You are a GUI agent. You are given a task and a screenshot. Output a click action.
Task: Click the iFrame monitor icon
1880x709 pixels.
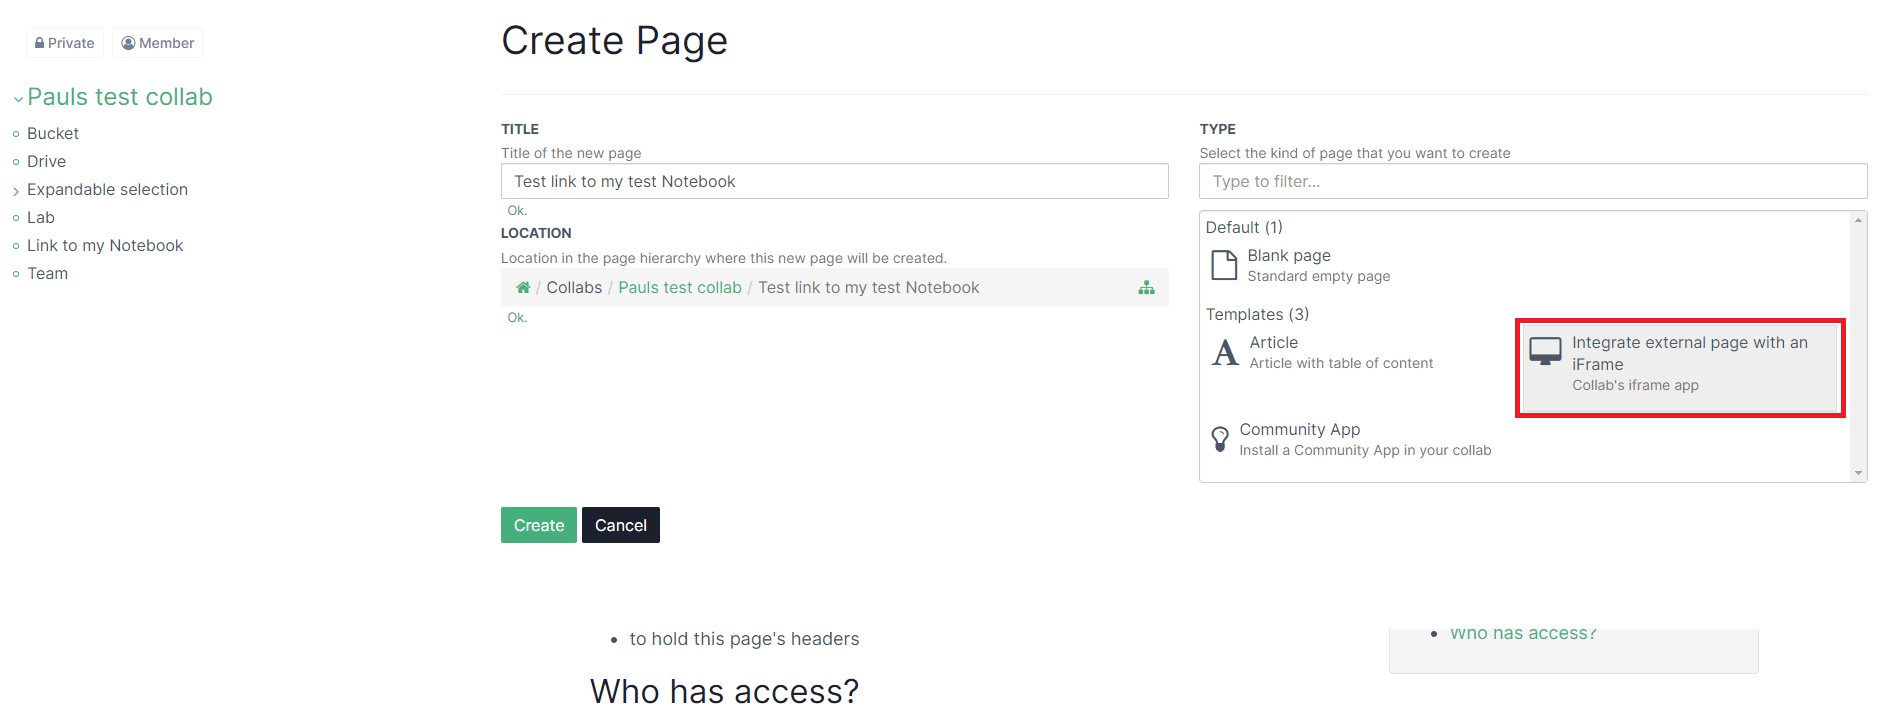click(x=1545, y=351)
